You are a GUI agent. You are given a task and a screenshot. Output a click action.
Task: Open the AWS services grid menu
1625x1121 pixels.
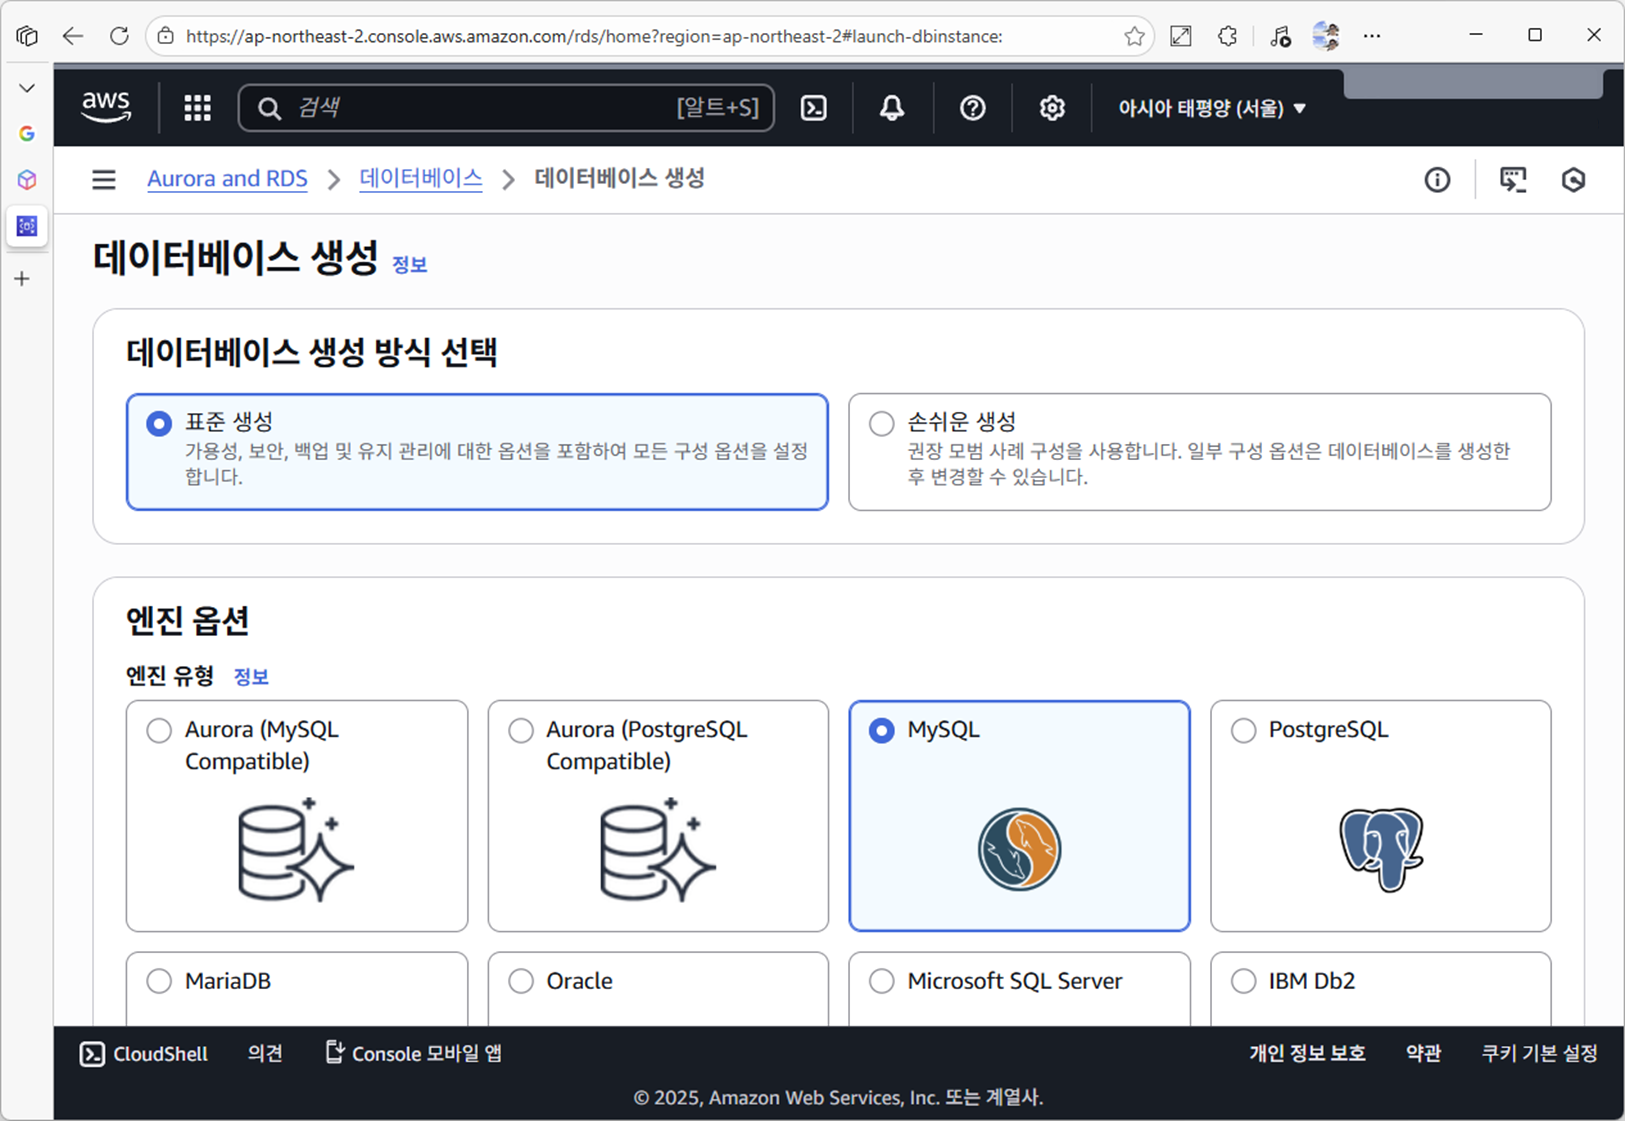pyautogui.click(x=197, y=108)
